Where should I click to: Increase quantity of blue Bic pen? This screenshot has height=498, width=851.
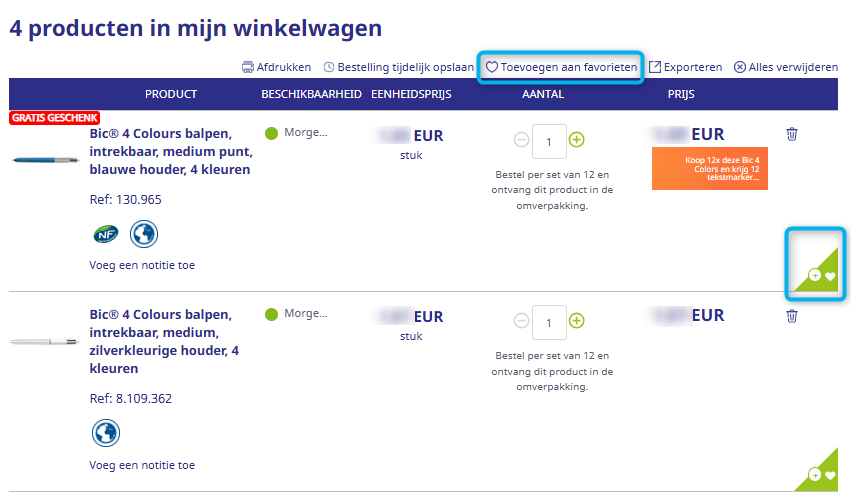pos(577,140)
